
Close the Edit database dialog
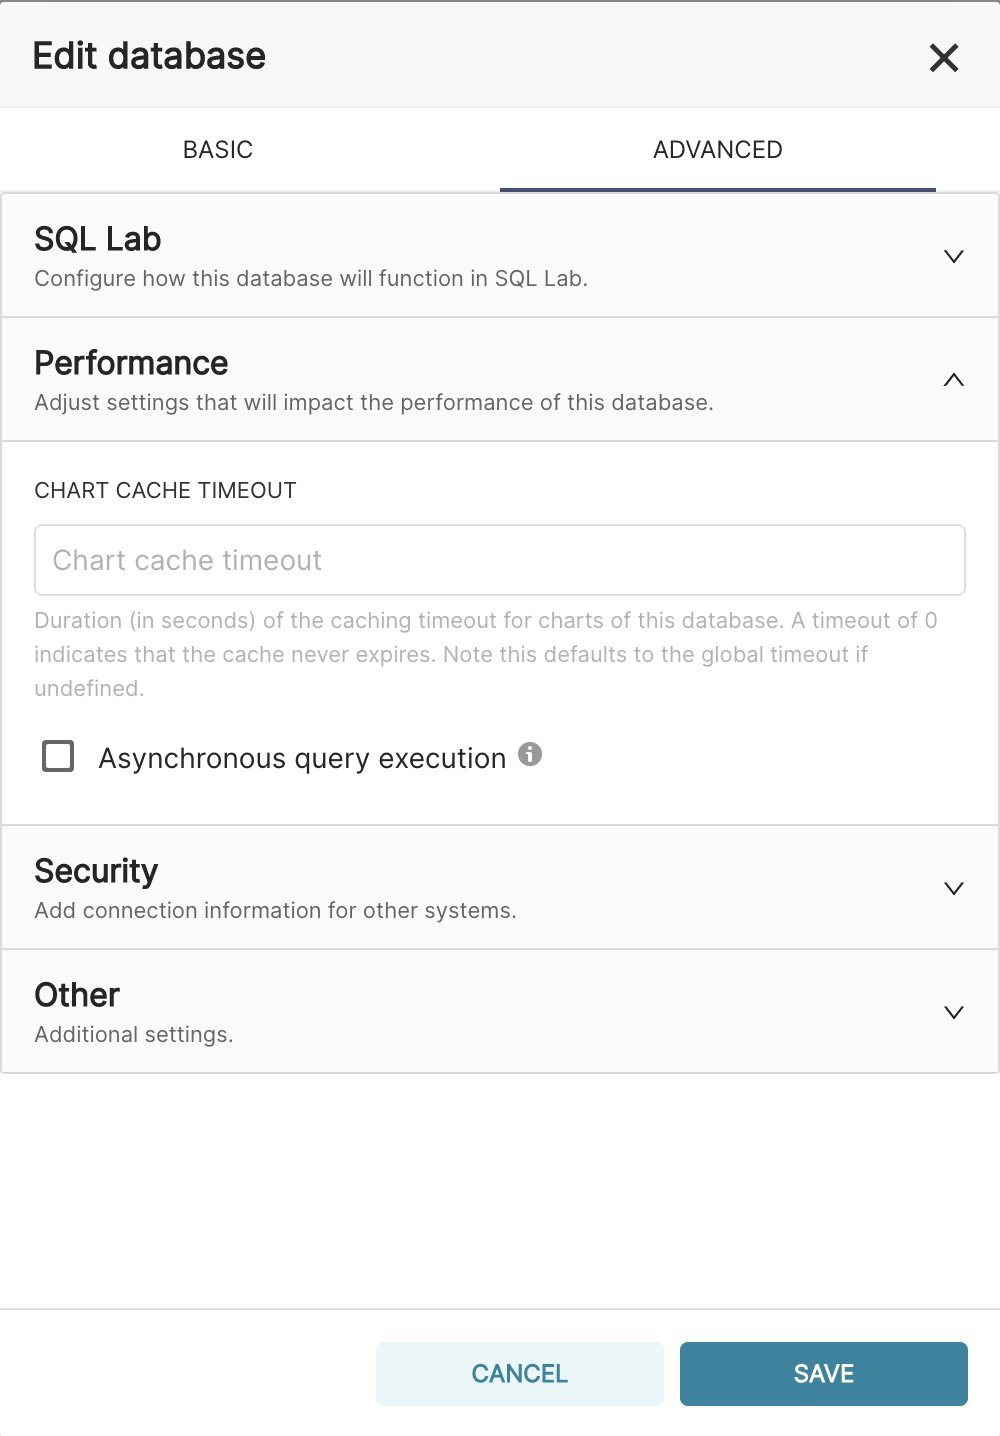coord(943,58)
